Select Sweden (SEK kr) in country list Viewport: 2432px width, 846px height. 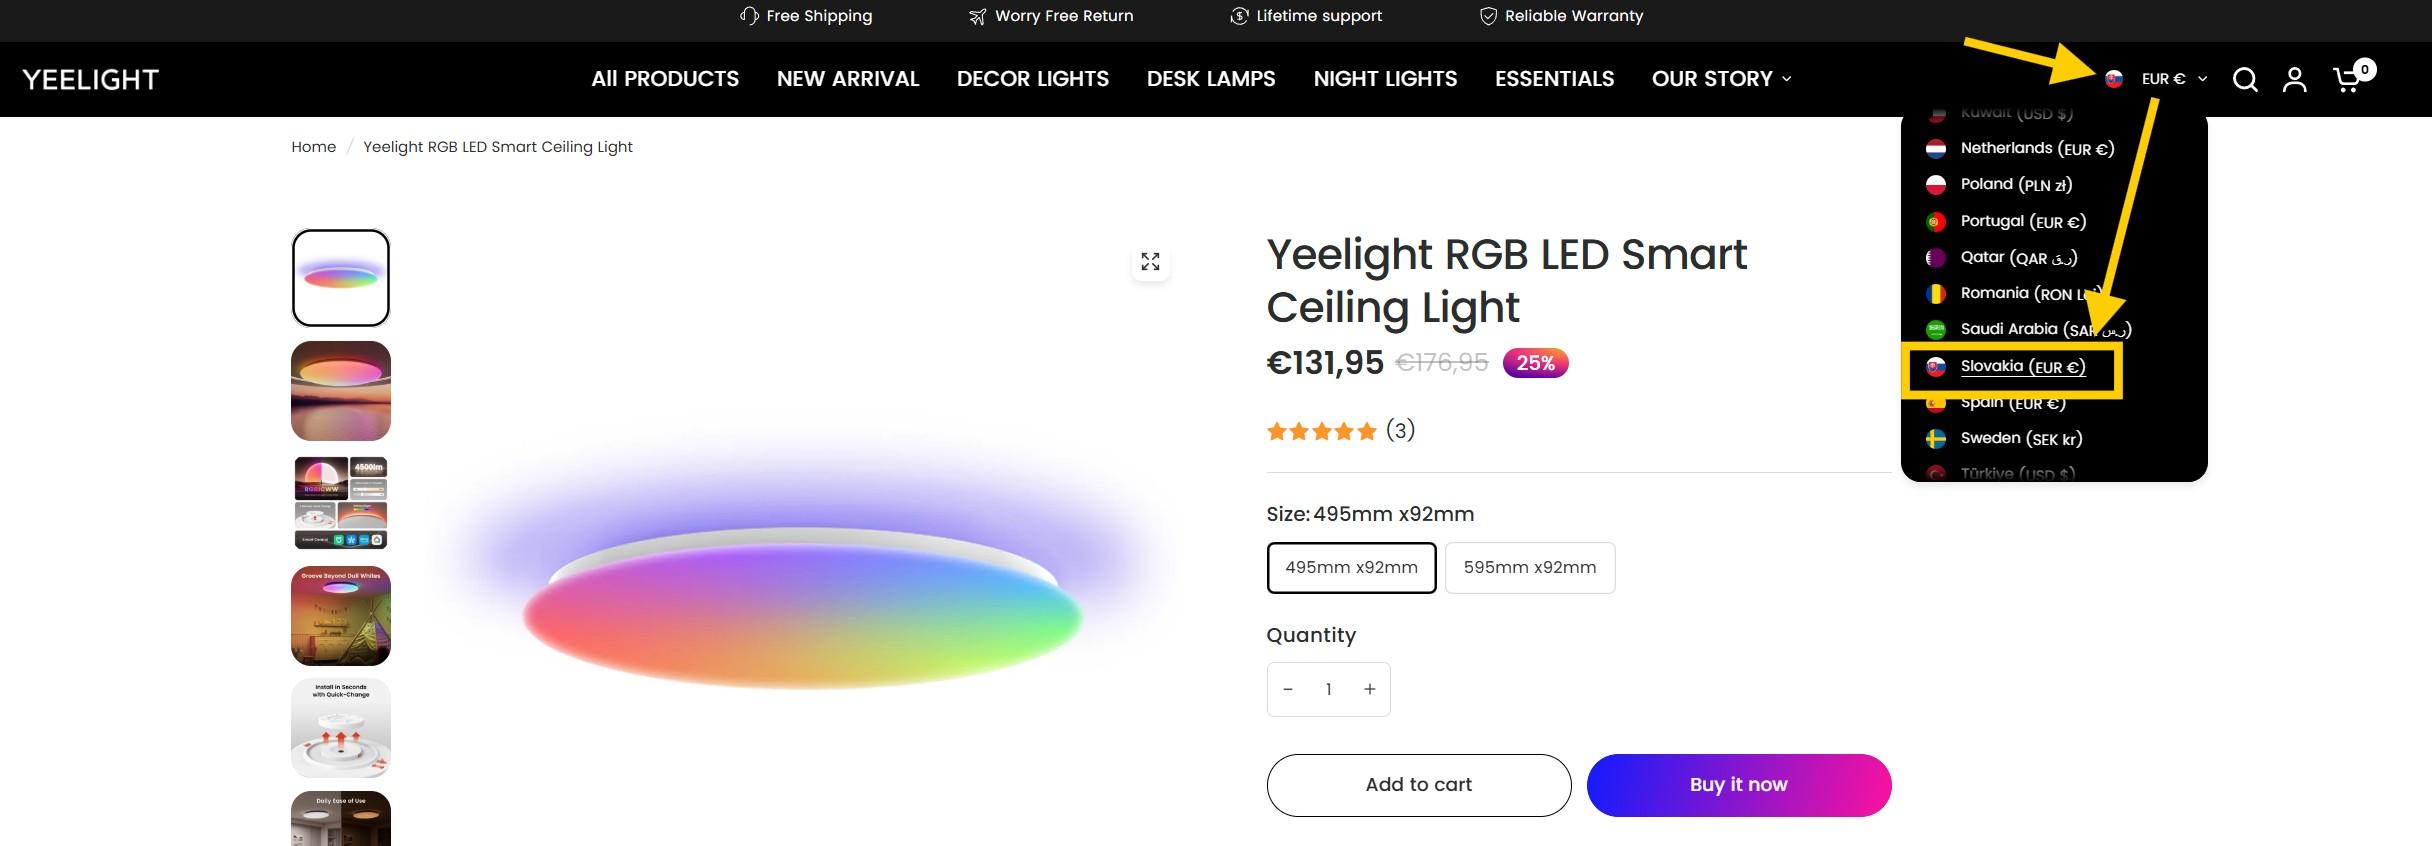tap(2020, 439)
